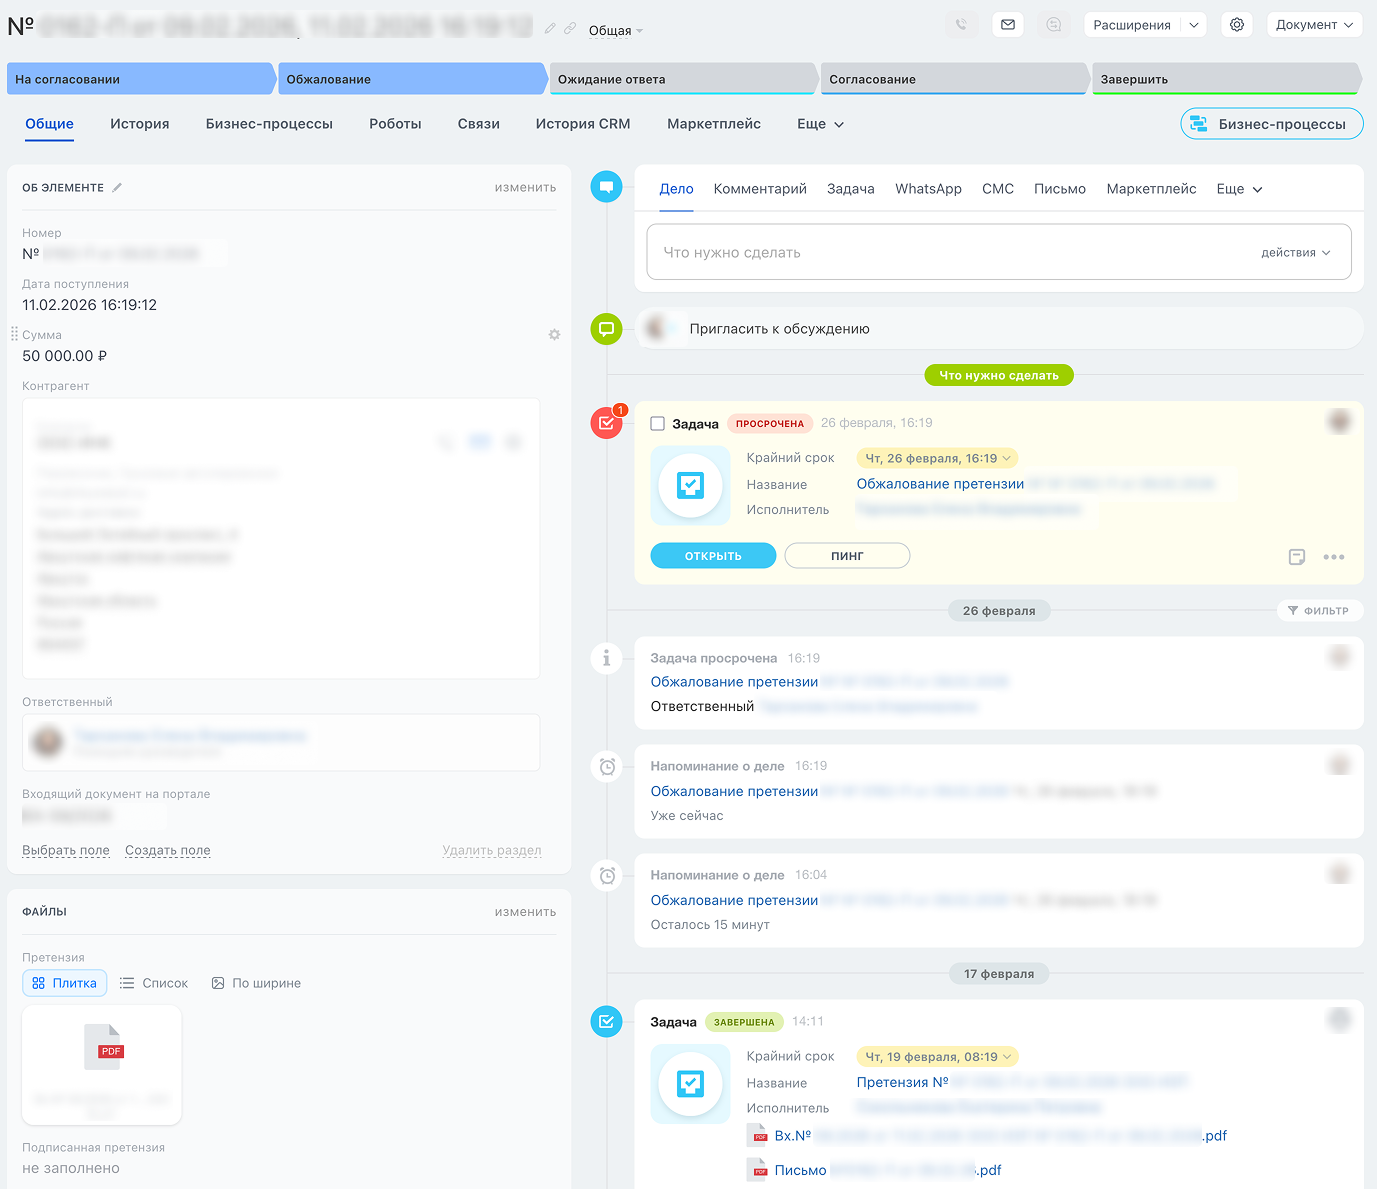Click the copy link icon near title
Screen dimensions: 1377x1189
[570, 29]
